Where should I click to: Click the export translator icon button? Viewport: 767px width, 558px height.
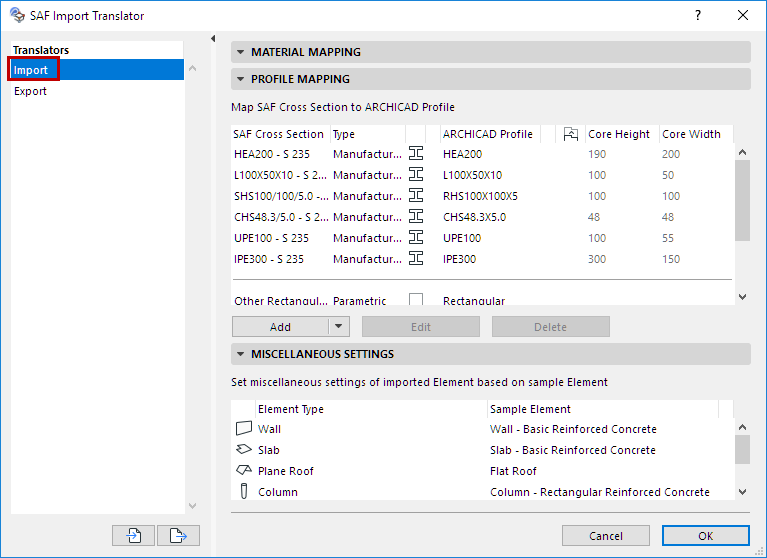coord(178,535)
